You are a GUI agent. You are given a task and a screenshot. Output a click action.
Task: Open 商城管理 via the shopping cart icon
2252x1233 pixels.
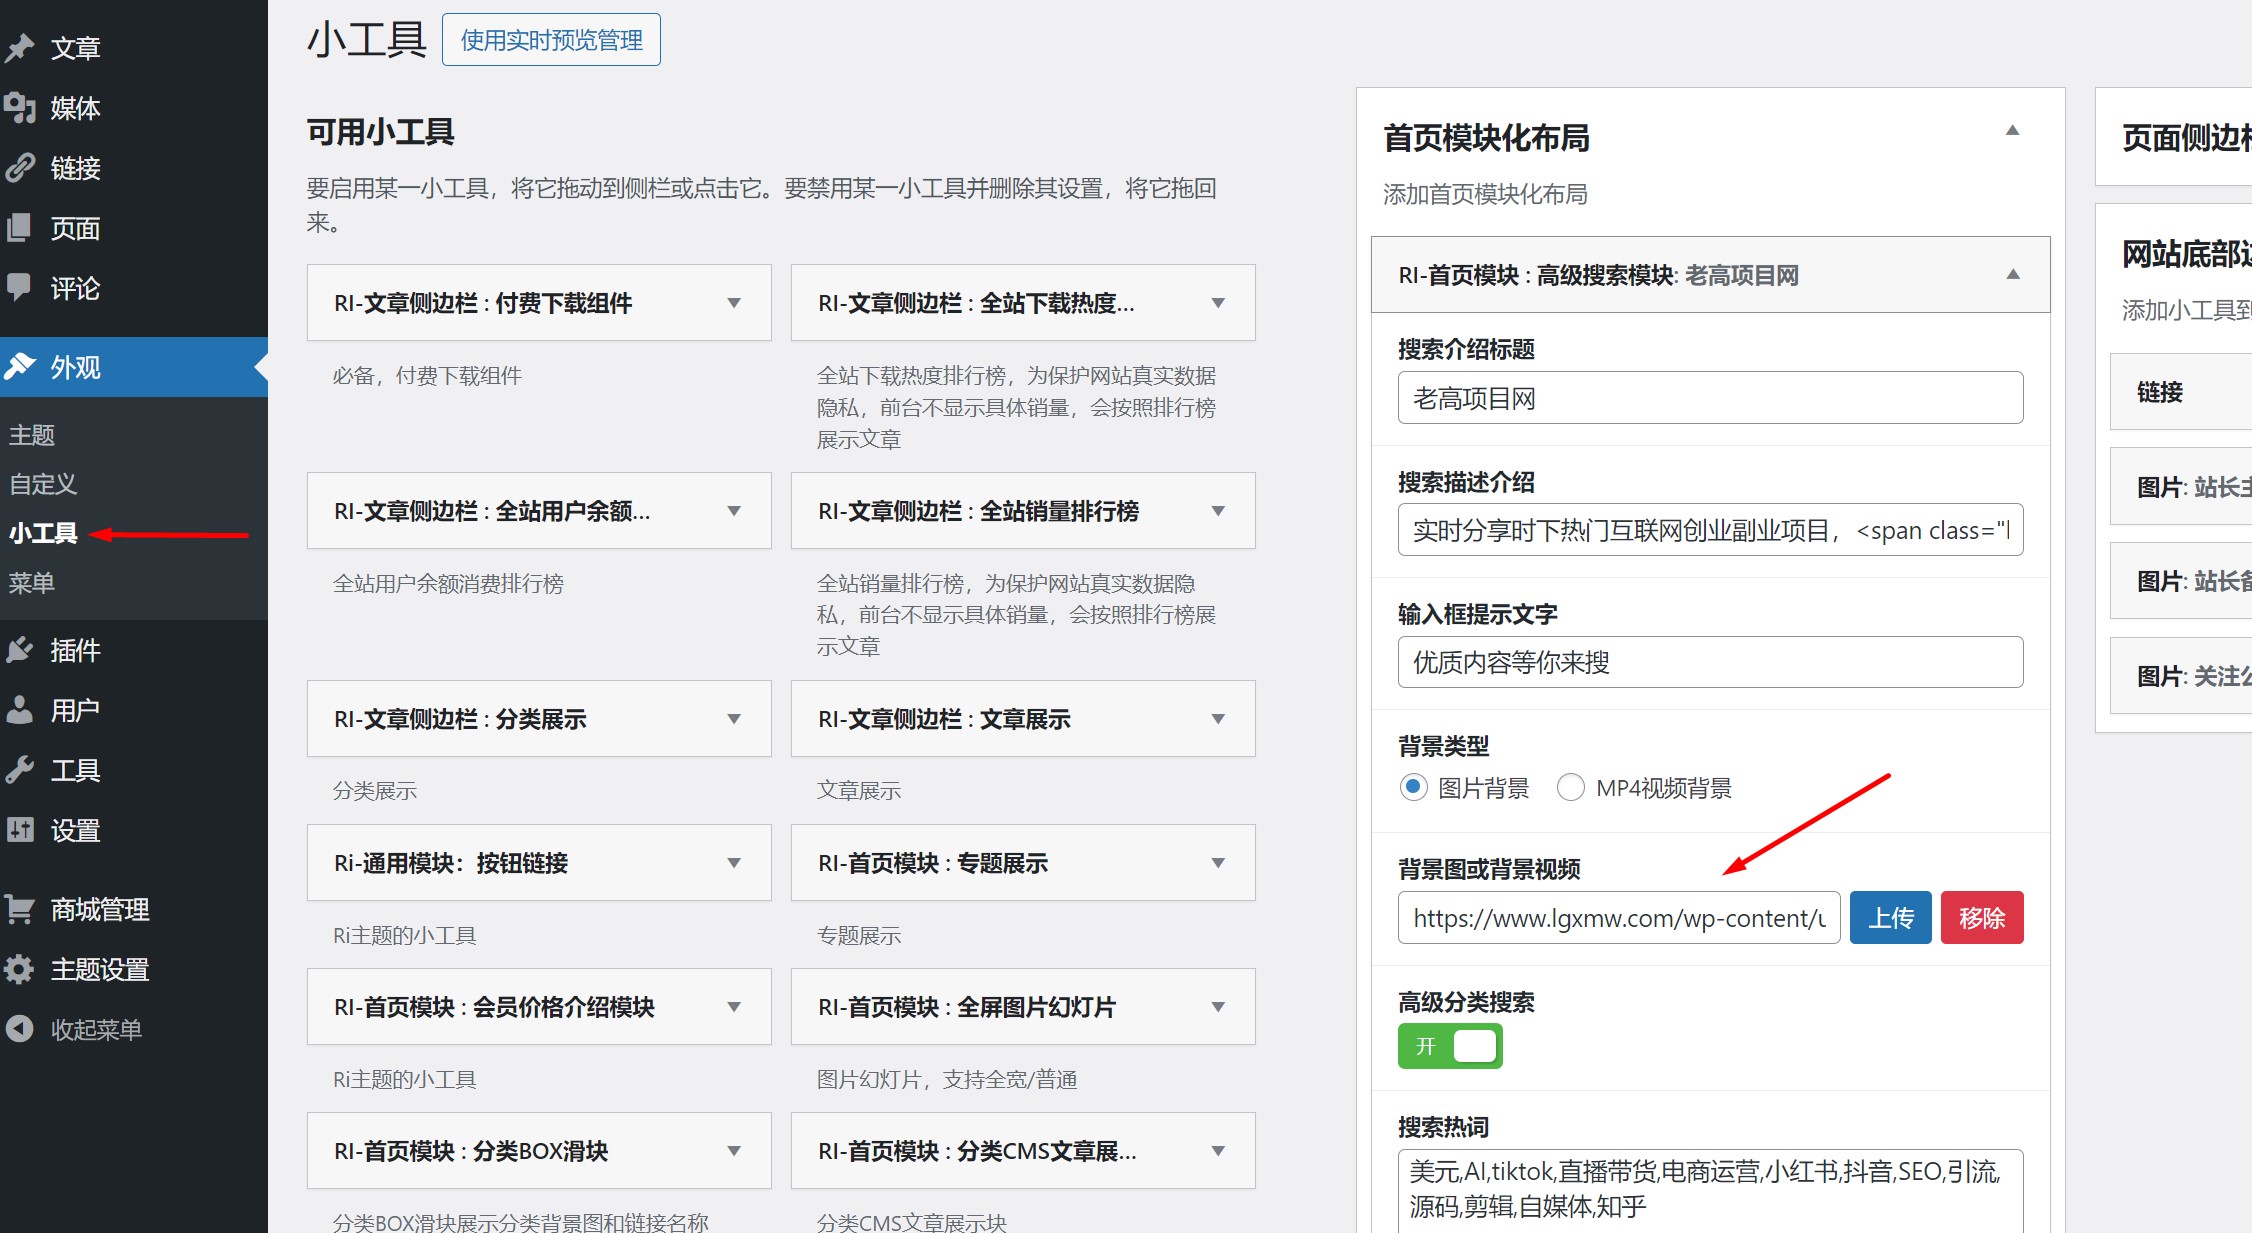point(20,909)
